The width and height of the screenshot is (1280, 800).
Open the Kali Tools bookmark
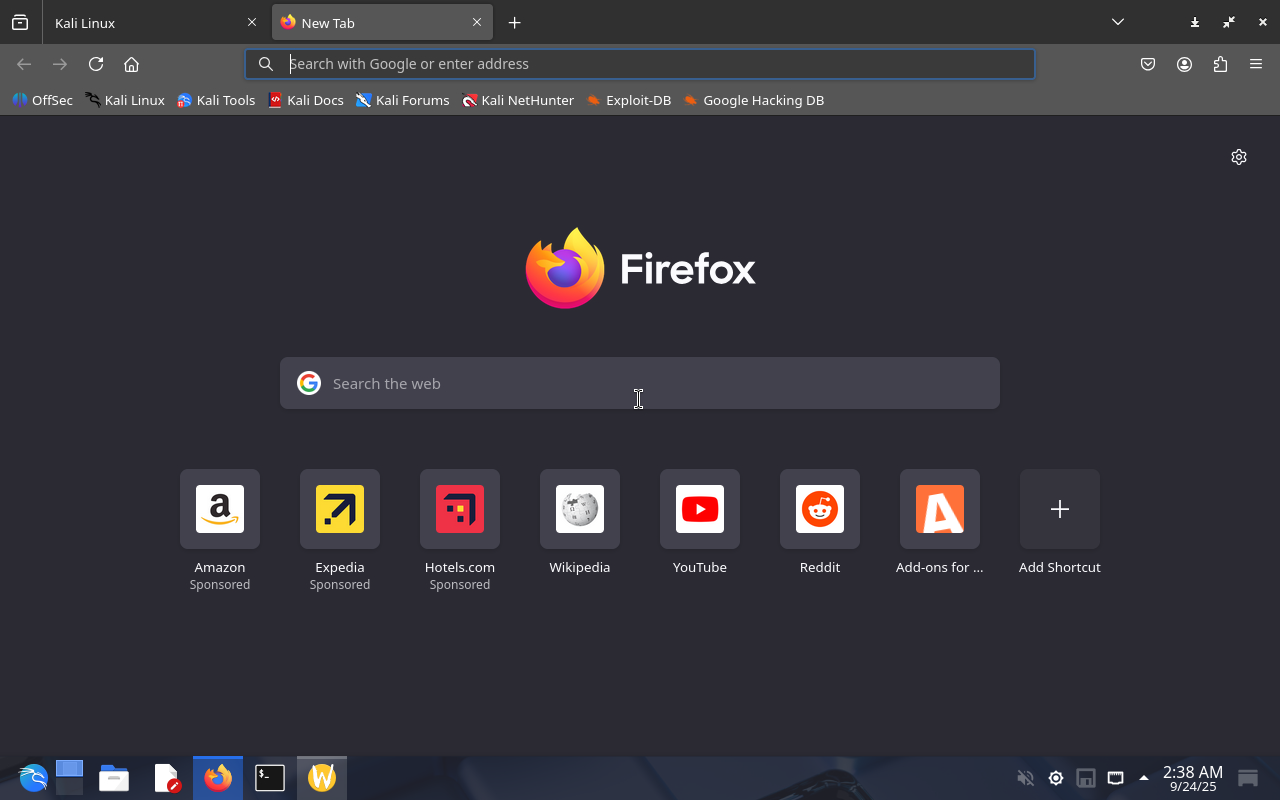tap(216, 100)
